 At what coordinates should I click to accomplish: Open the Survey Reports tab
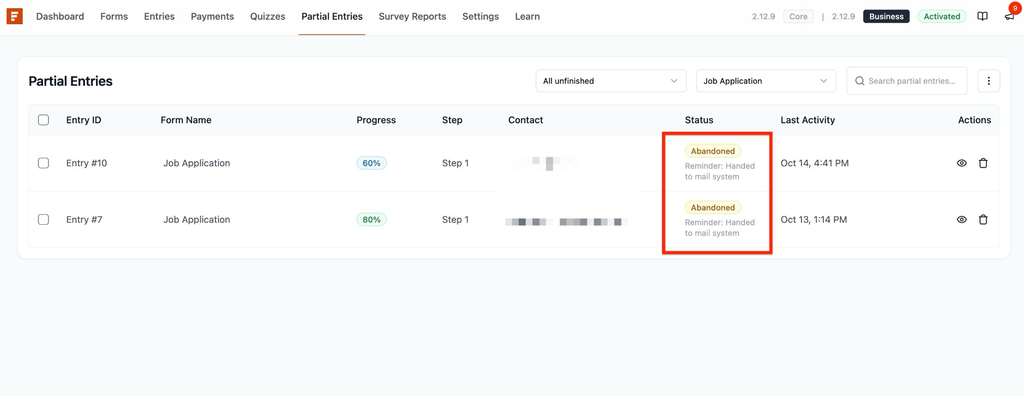413,16
